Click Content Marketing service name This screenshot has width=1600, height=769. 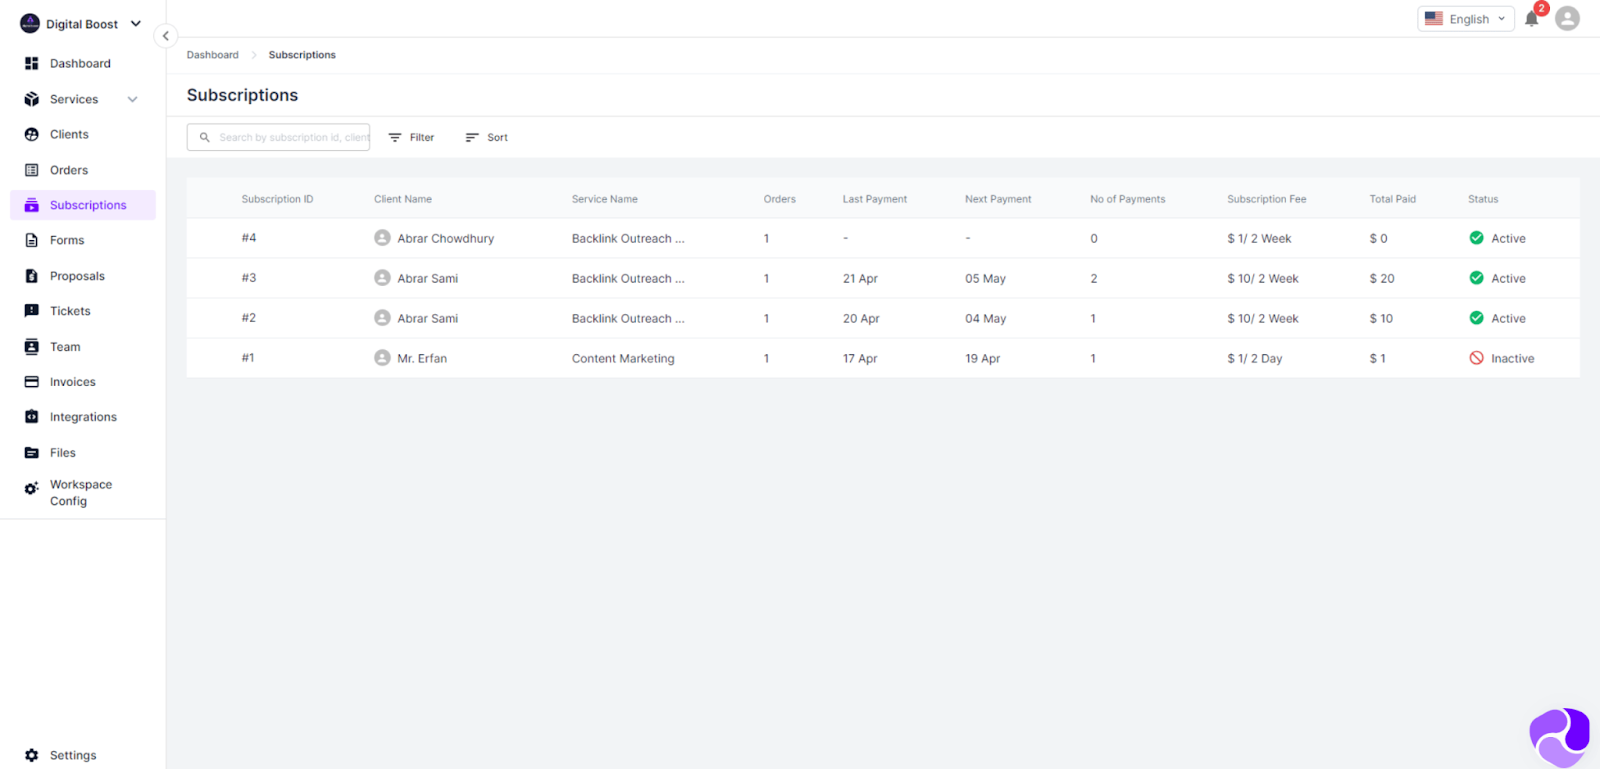coord(623,358)
